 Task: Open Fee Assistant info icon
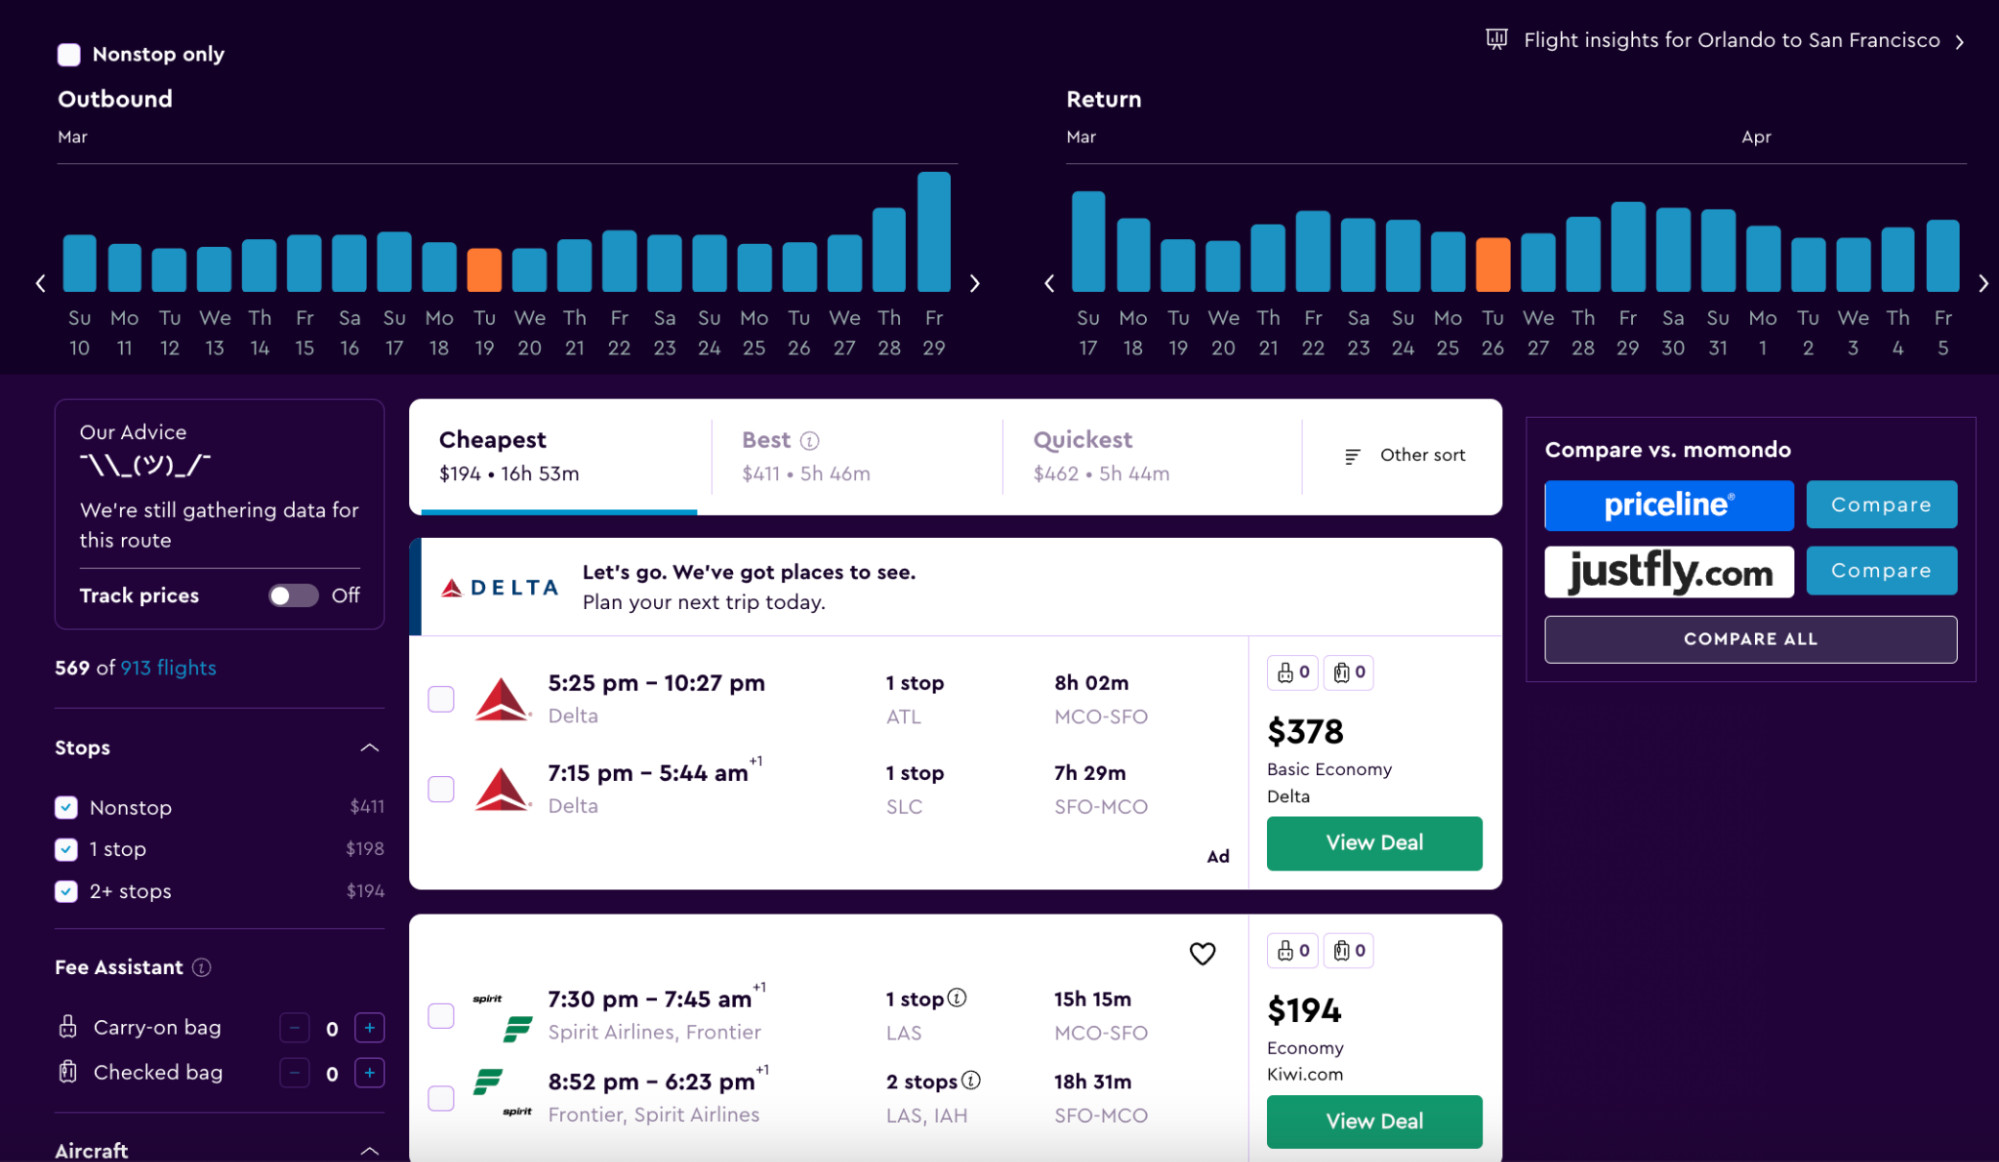pyautogui.click(x=201, y=967)
